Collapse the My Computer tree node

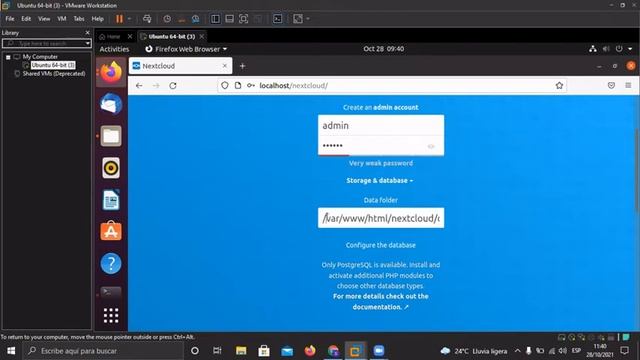point(8,57)
